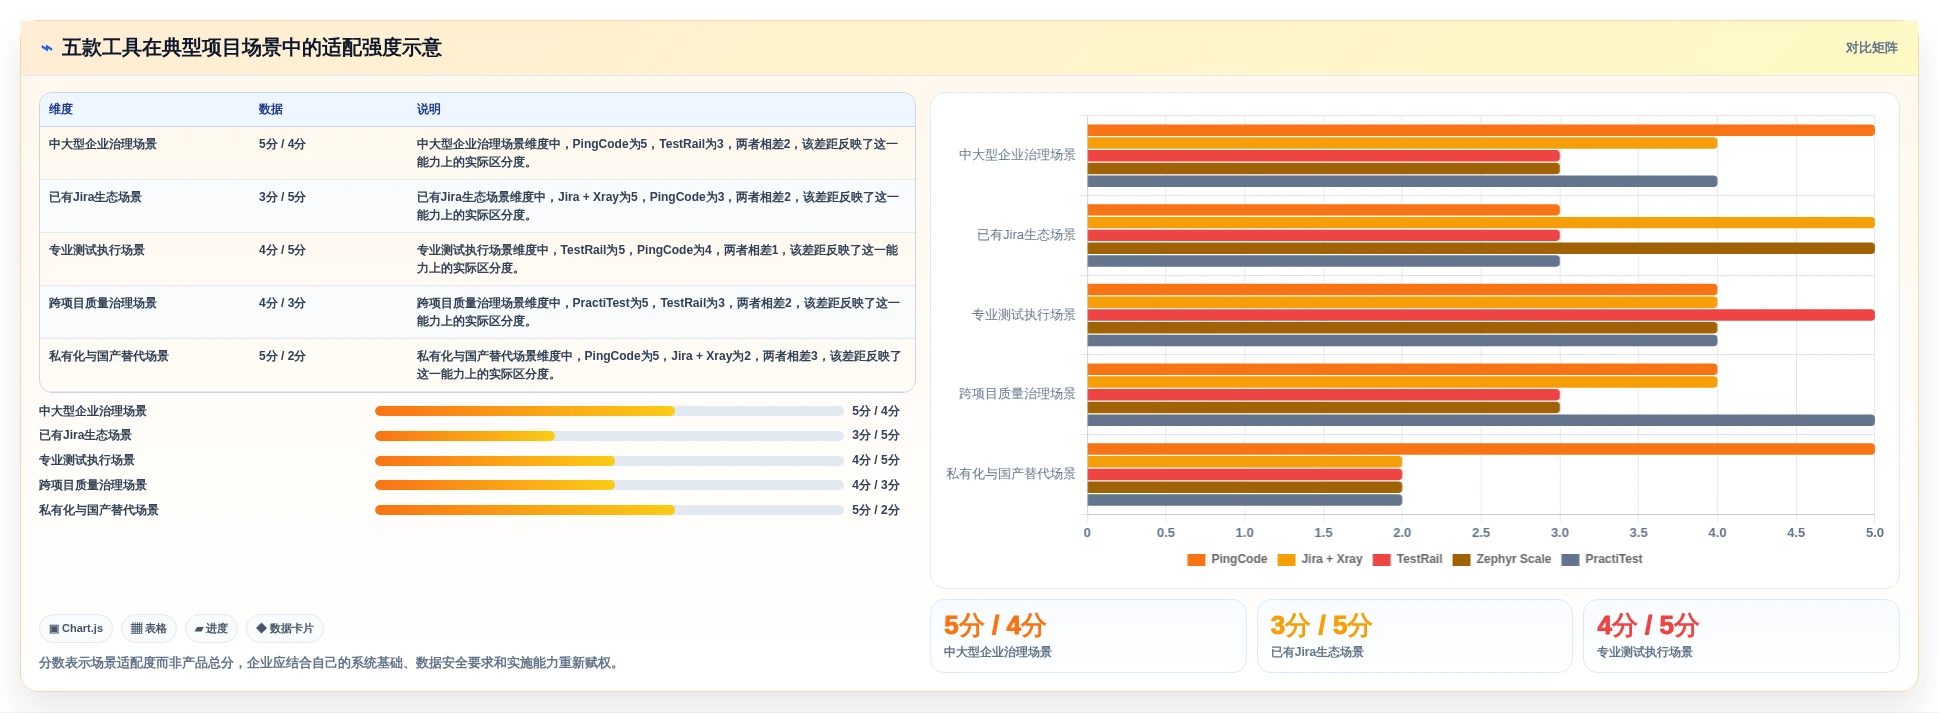Click chart axis label 专业测试执行场景
This screenshot has height=713, width=1939.
1023,315
